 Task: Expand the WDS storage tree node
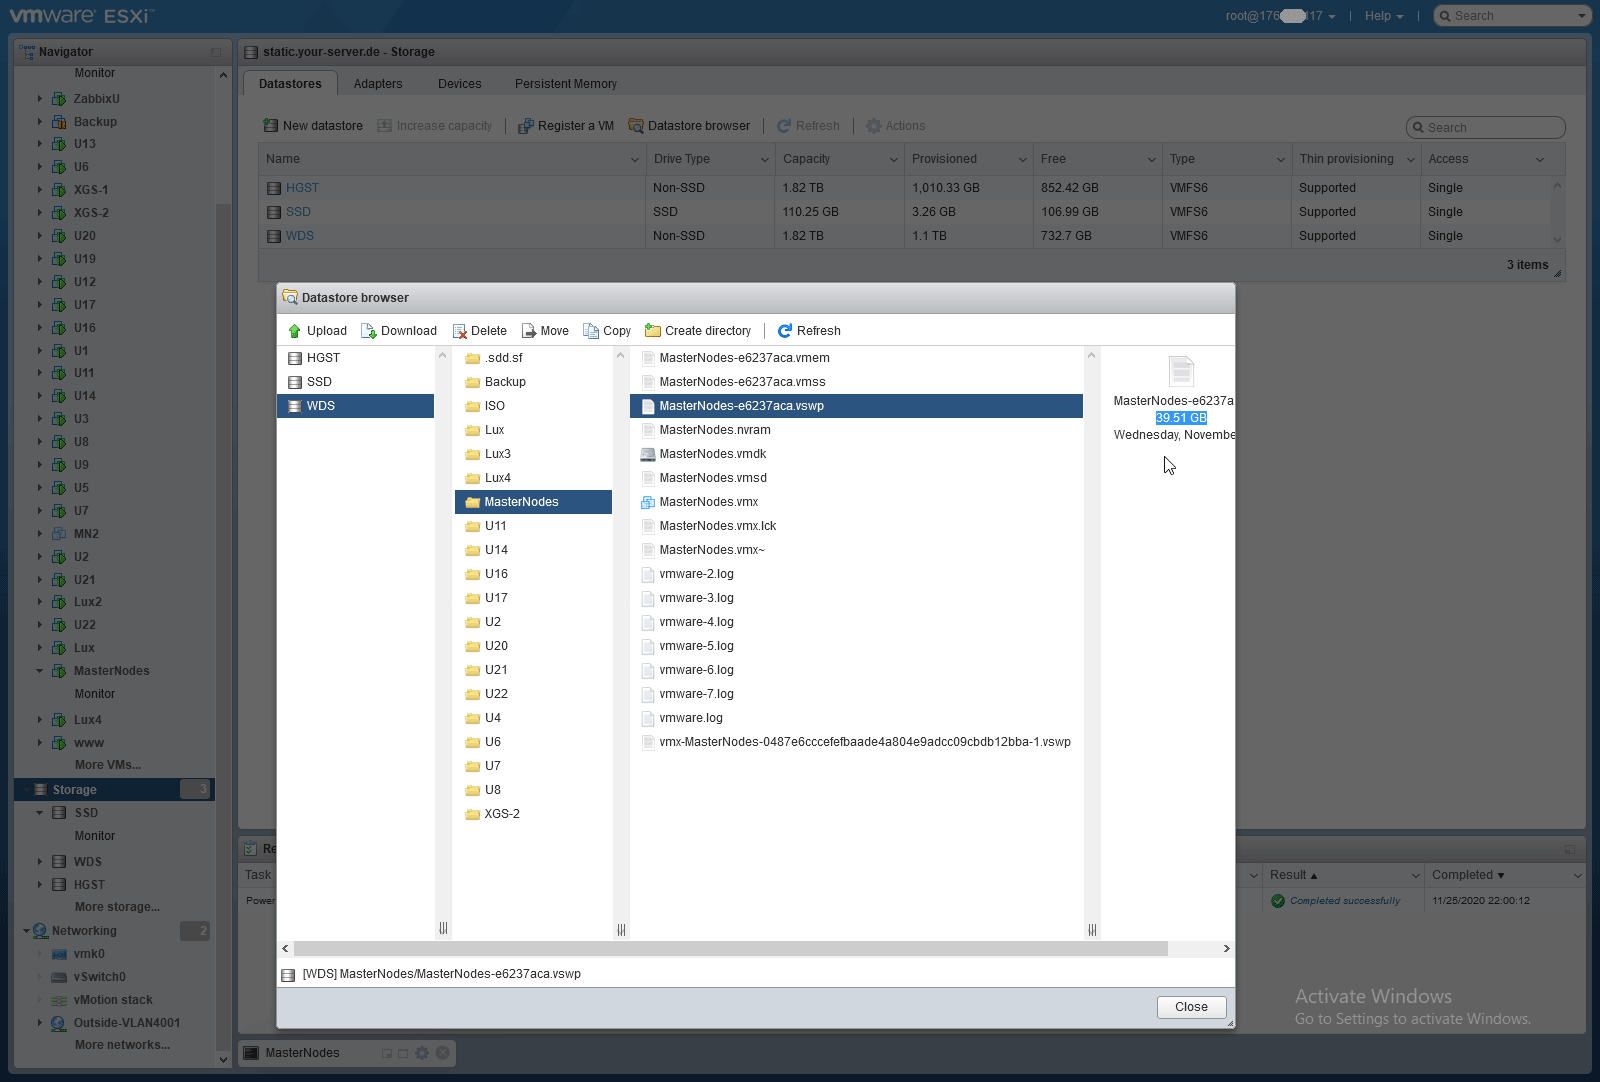tap(40, 862)
